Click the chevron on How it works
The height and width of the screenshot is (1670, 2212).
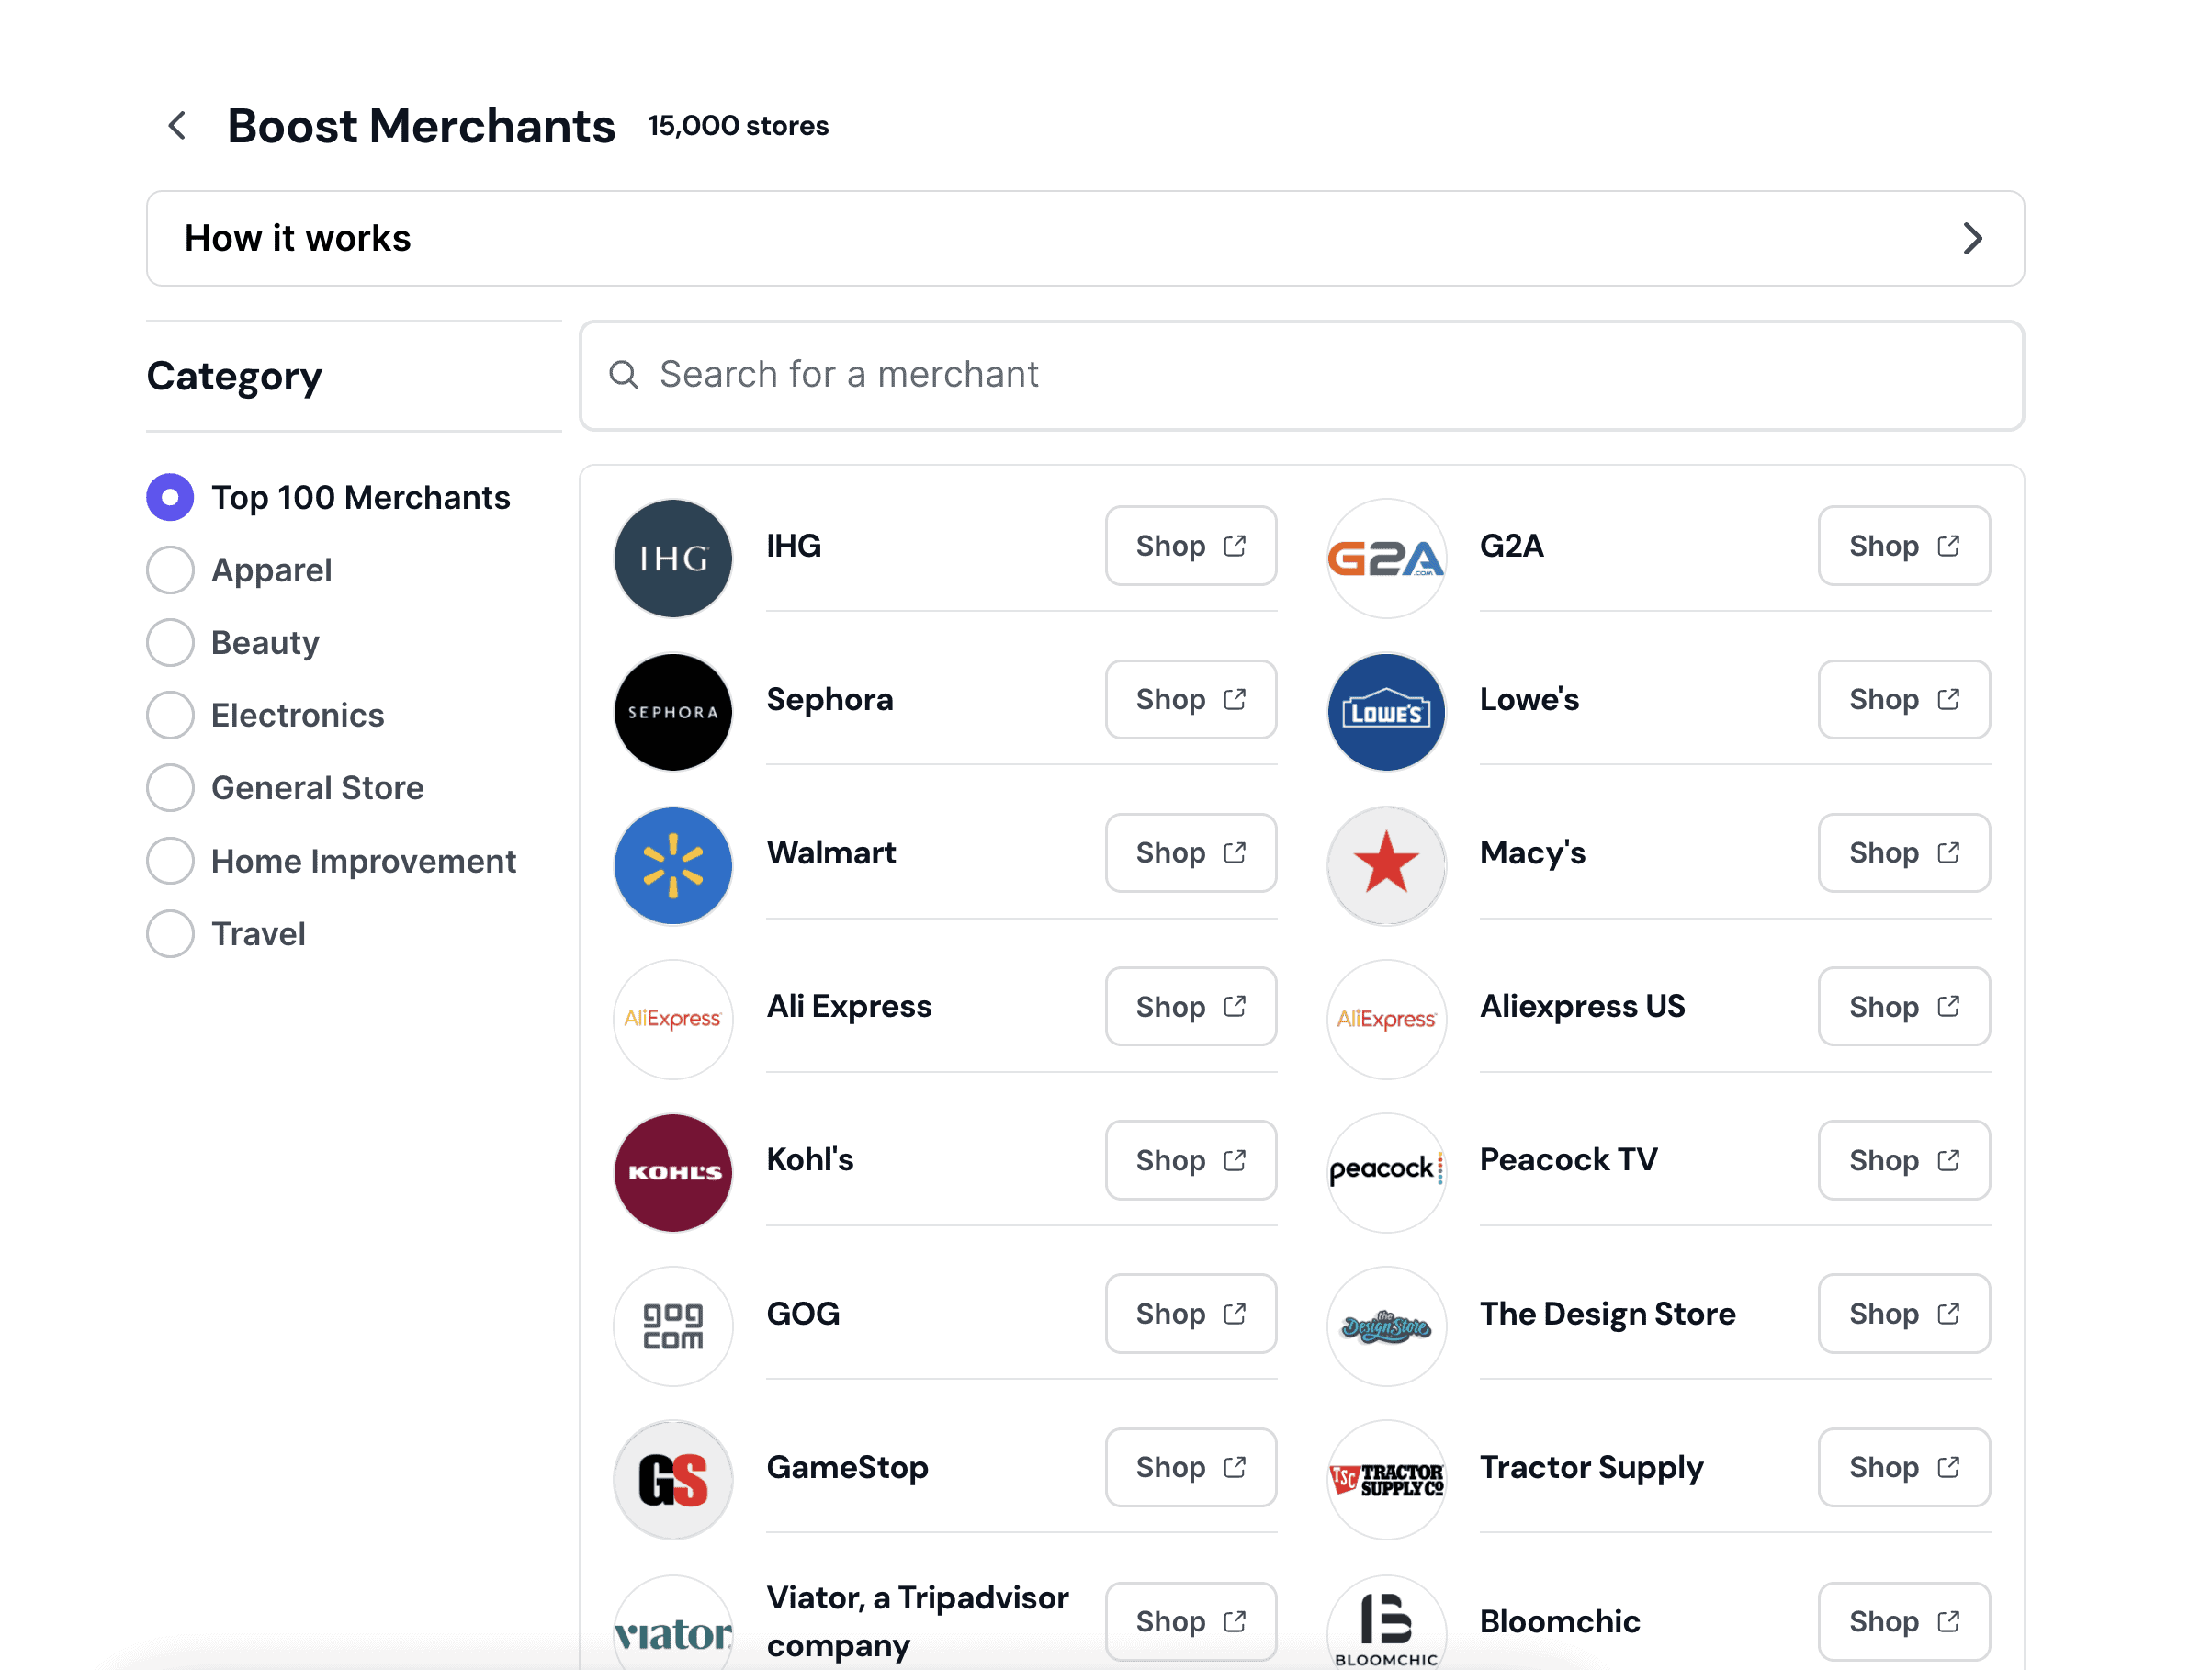pos(1971,238)
